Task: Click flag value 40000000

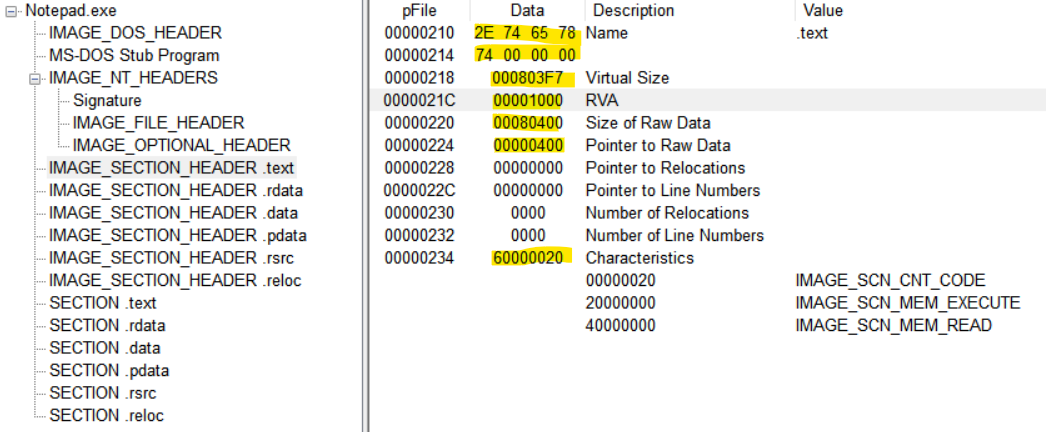Action: point(620,325)
